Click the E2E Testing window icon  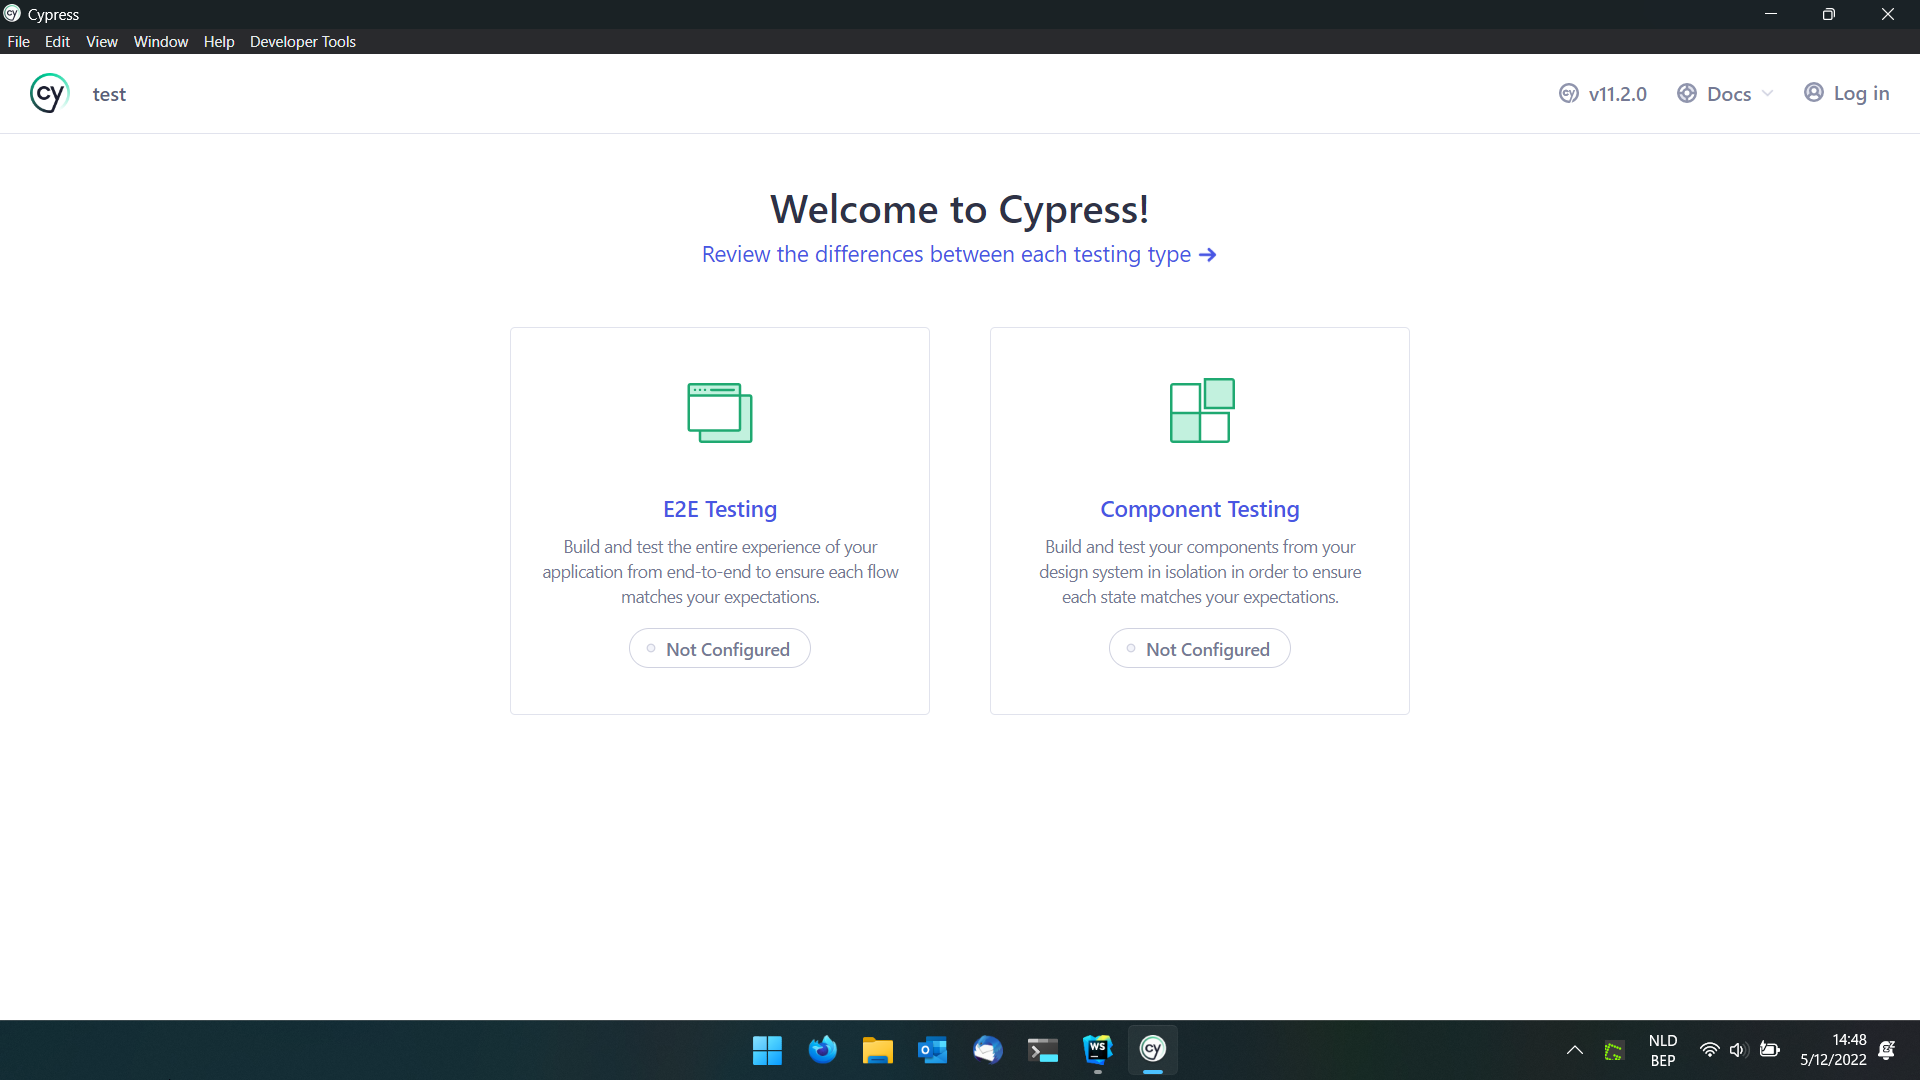(719, 412)
